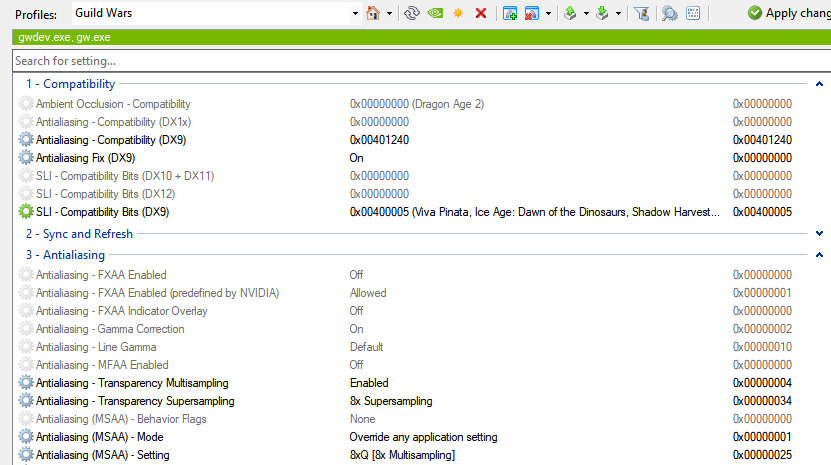This screenshot has height=465, width=831.
Task: Select the Antialiasing - Line Gamma setting
Action: point(96,347)
